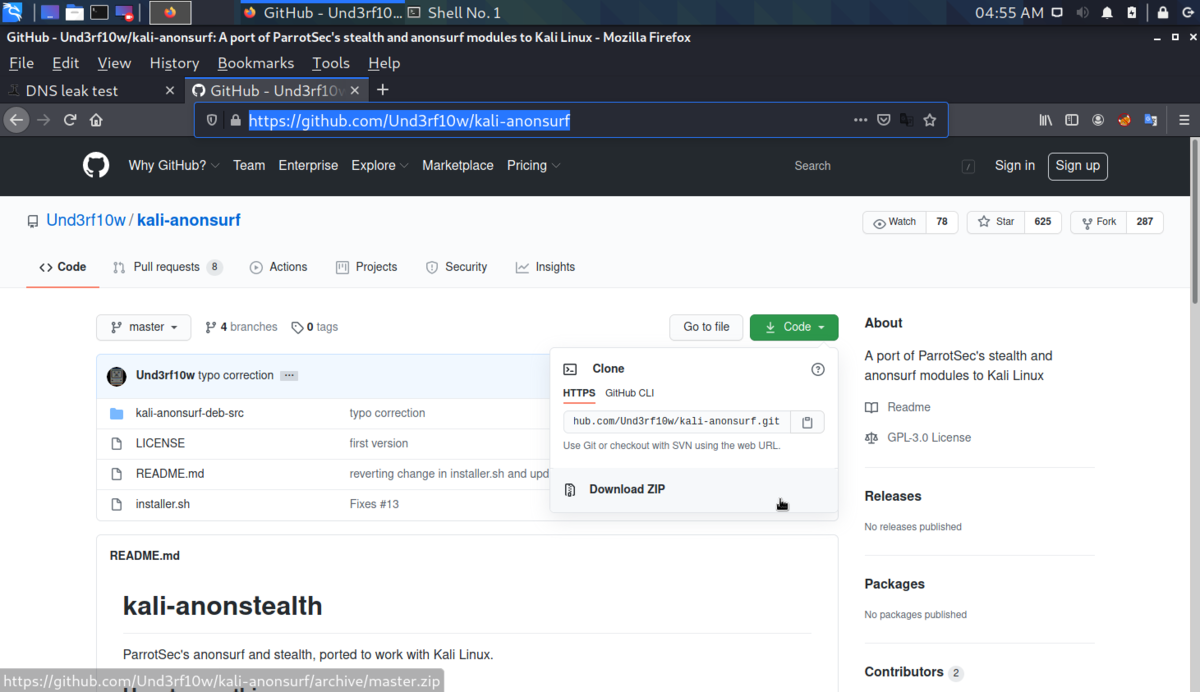Save the page to Pocket
This screenshot has height=692, width=1200.
(x=884, y=120)
